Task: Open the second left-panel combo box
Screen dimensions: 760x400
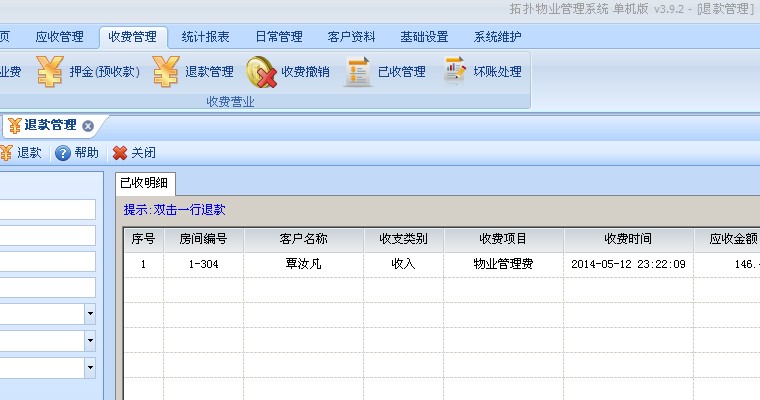Action: (90, 340)
